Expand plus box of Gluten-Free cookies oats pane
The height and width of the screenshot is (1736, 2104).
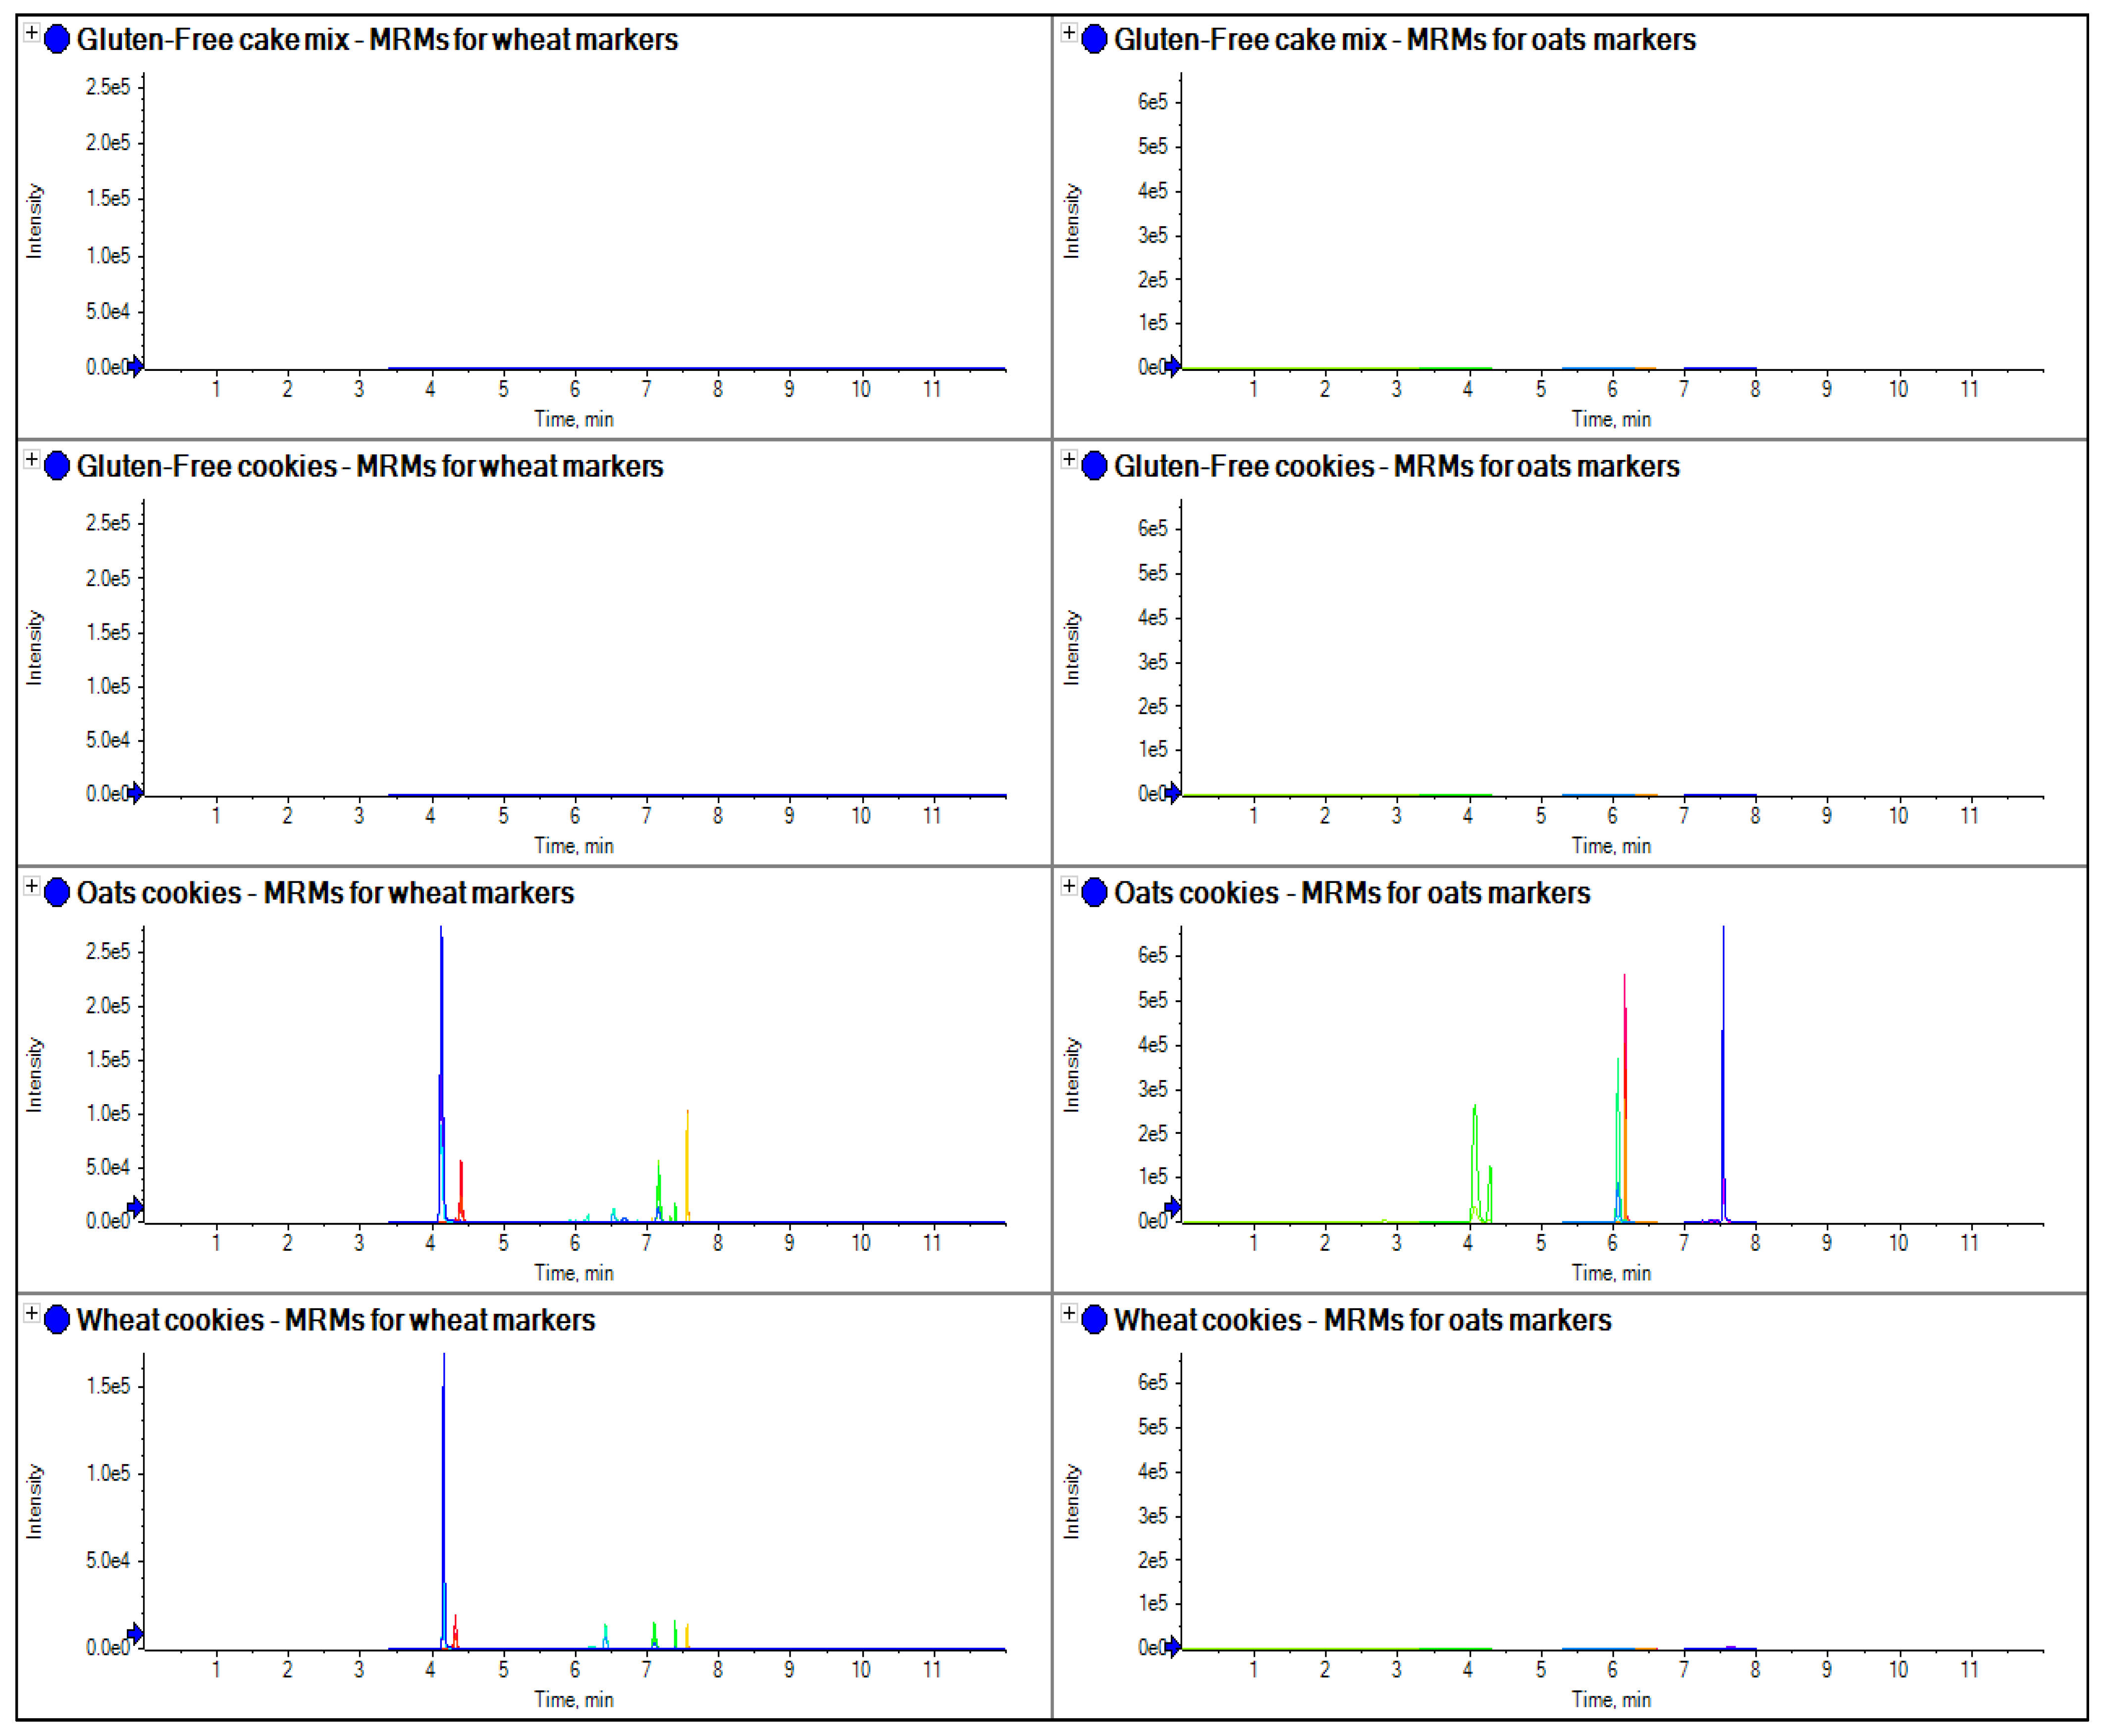1069,460
